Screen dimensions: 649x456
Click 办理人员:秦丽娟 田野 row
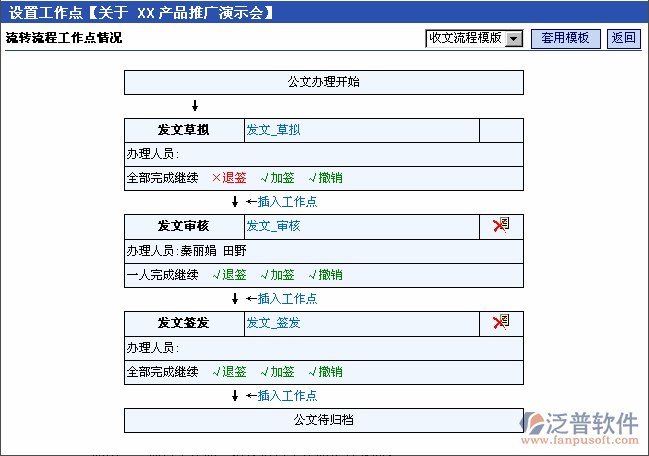click(324, 251)
